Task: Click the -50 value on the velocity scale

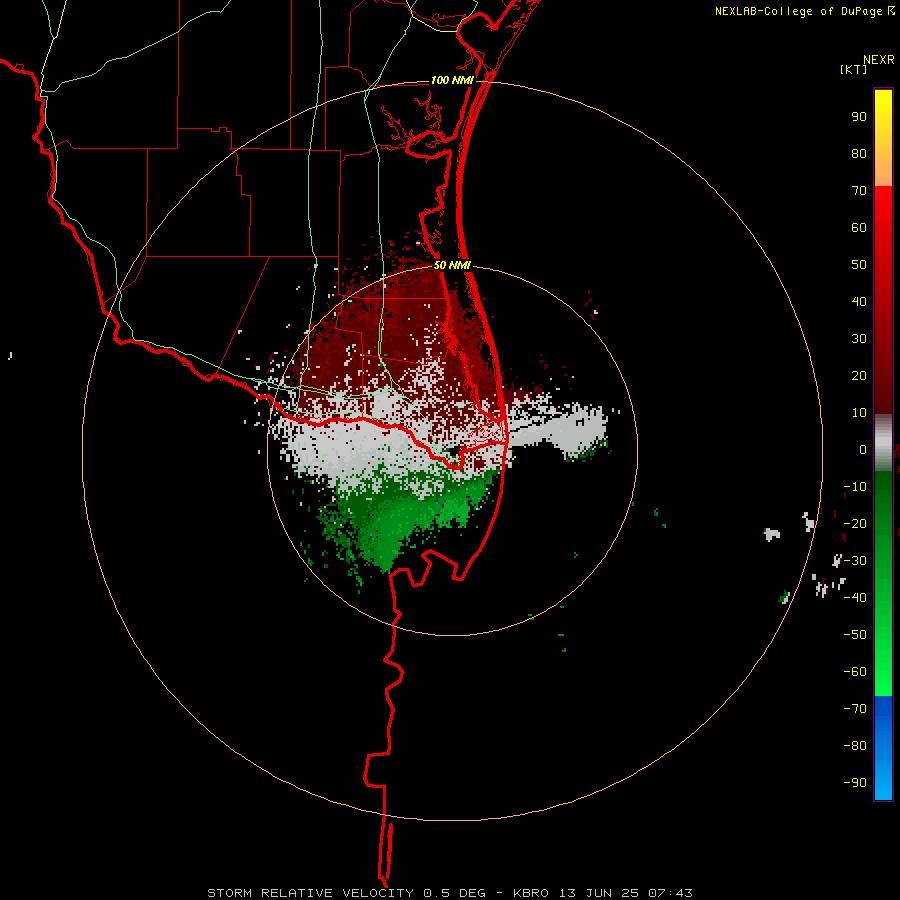Action: 855,635
